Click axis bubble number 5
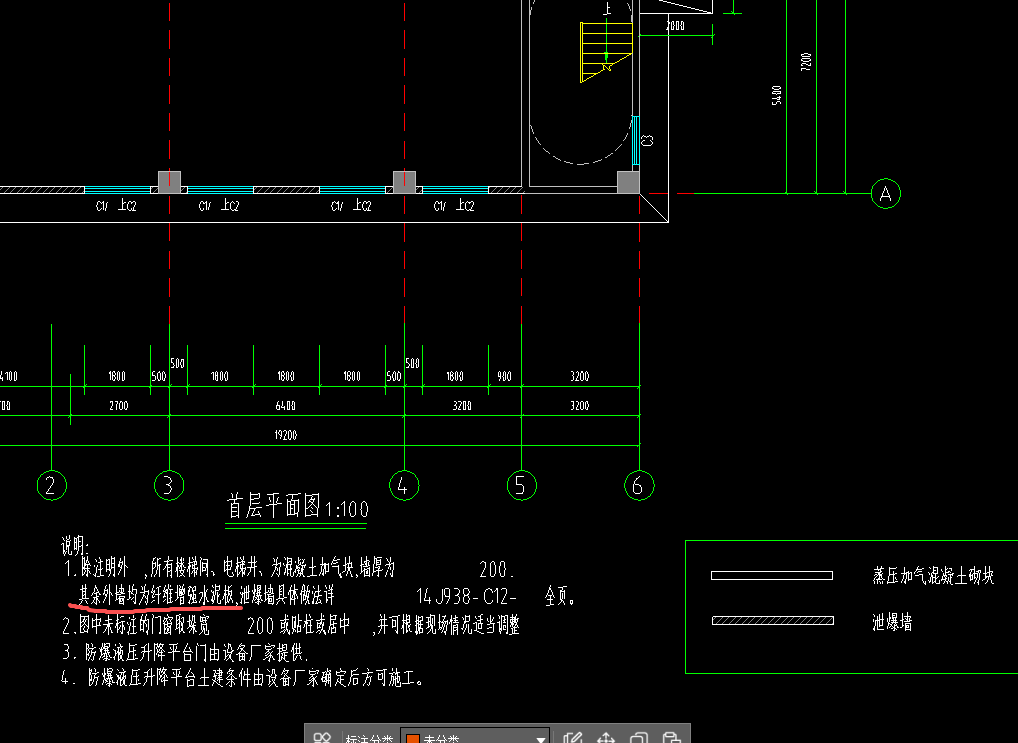This screenshot has height=743, width=1018. tap(521, 486)
